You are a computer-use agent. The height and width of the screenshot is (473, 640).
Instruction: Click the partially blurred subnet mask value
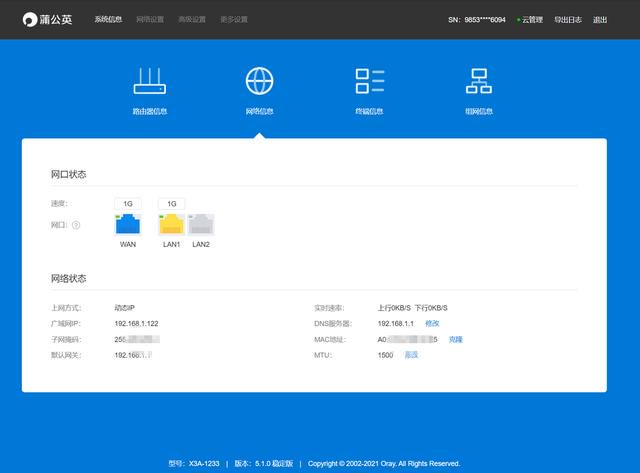click(x=137, y=339)
